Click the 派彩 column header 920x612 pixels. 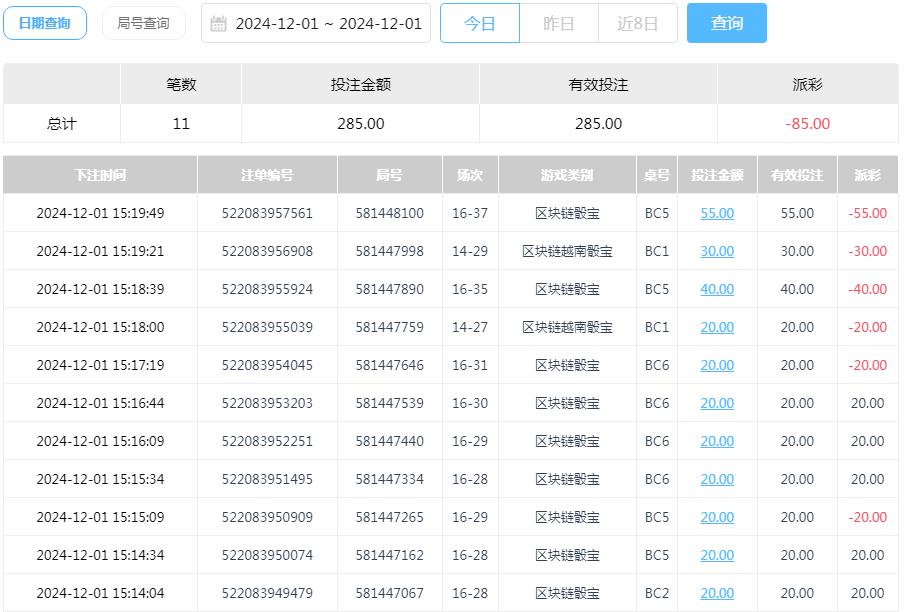pos(869,174)
